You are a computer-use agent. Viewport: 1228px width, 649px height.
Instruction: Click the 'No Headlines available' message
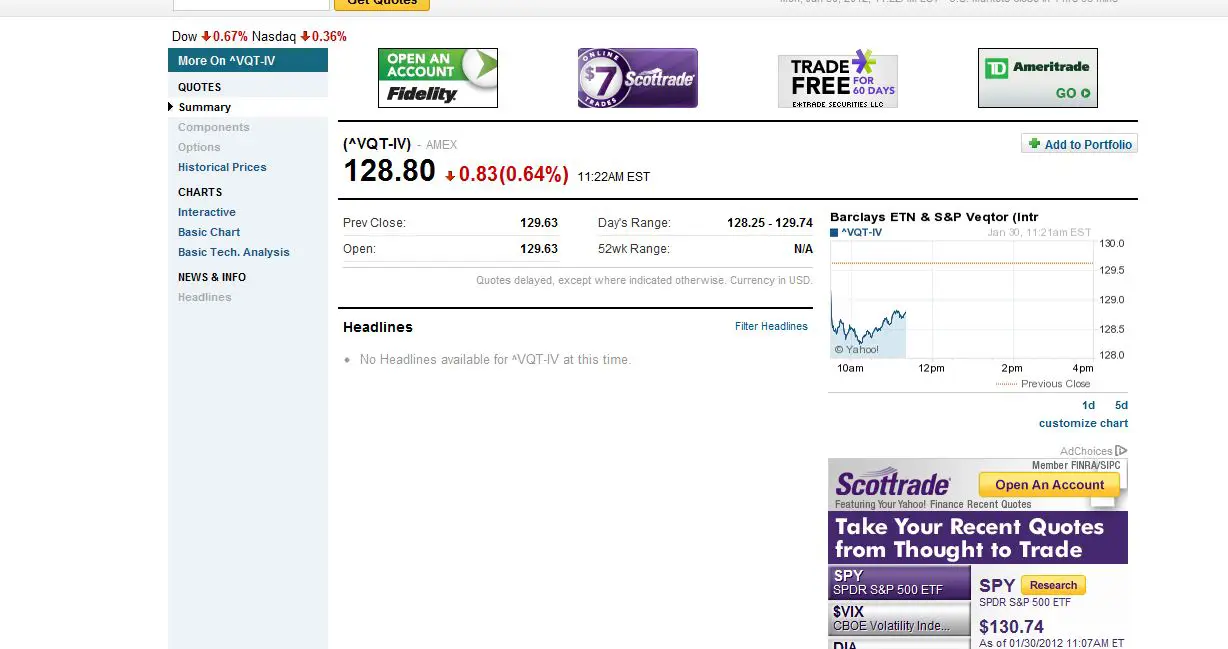495,360
